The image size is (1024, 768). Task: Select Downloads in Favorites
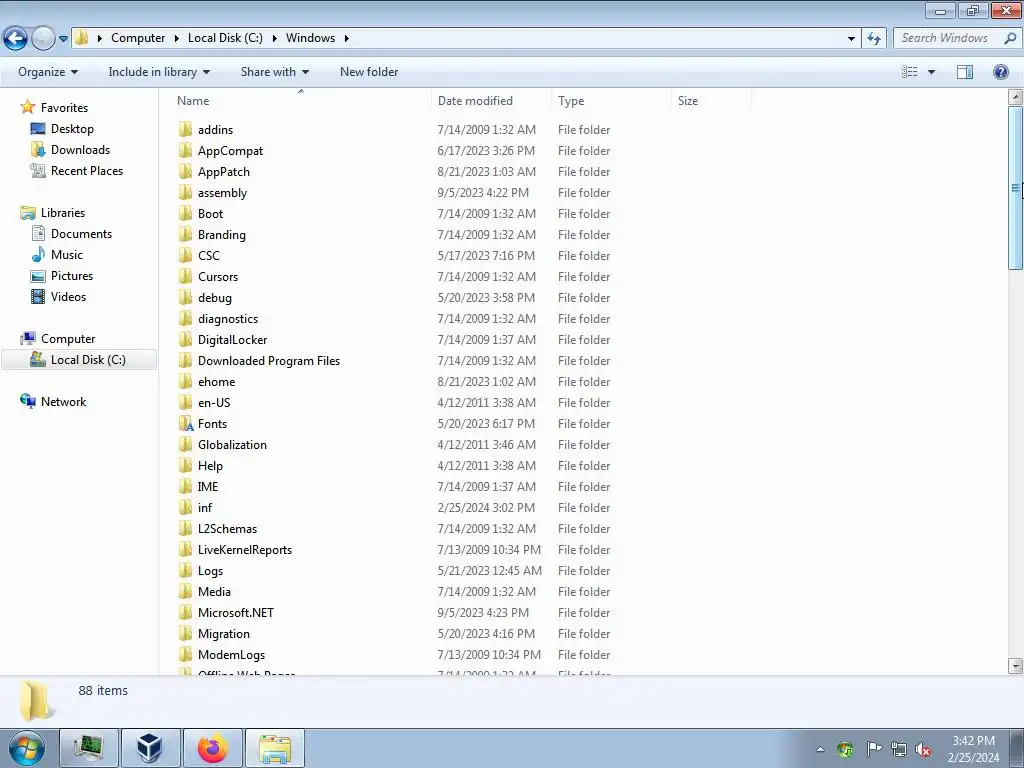(80, 150)
